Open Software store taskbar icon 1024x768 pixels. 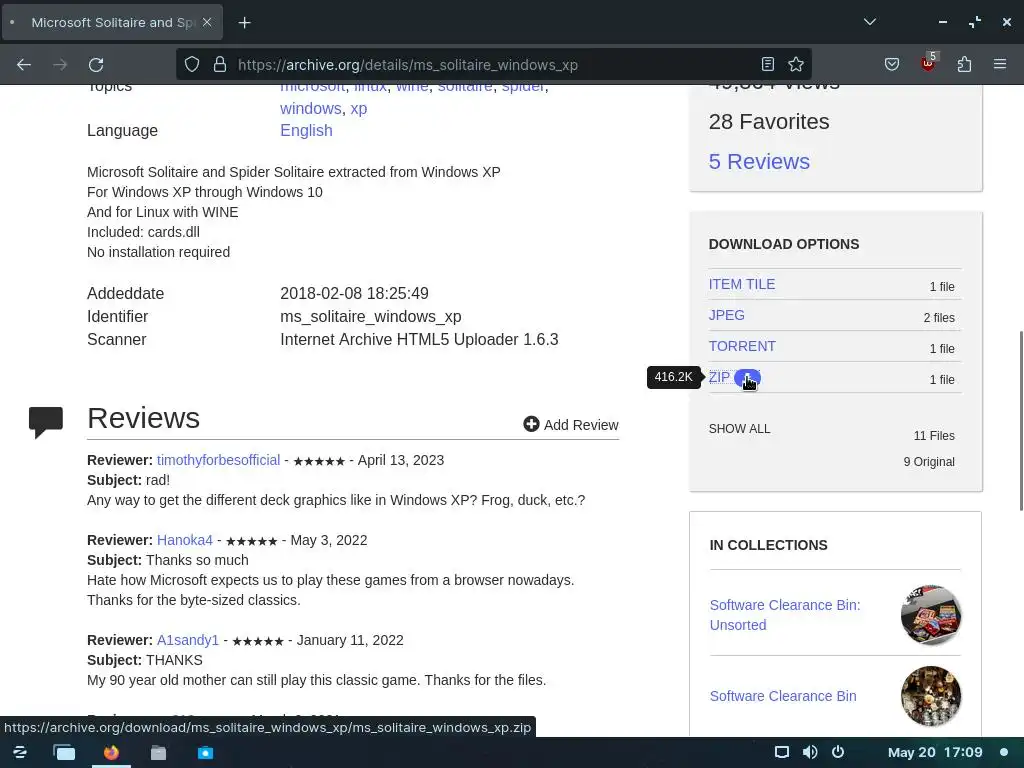point(205,752)
